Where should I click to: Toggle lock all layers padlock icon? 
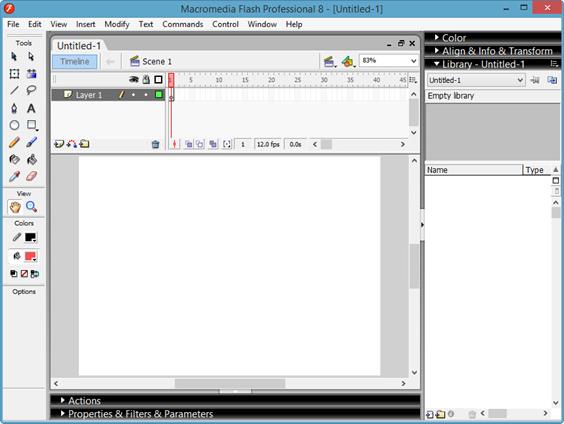click(146, 79)
